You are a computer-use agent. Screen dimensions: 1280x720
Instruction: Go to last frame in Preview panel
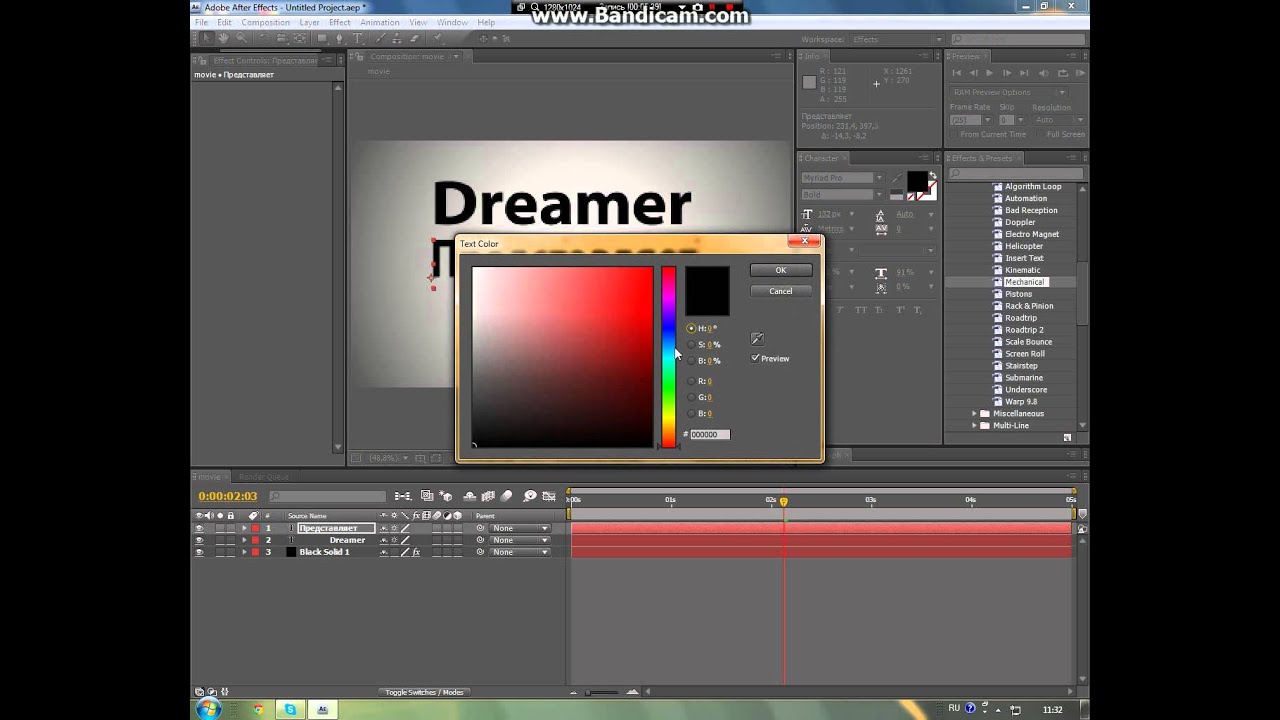tap(1025, 73)
